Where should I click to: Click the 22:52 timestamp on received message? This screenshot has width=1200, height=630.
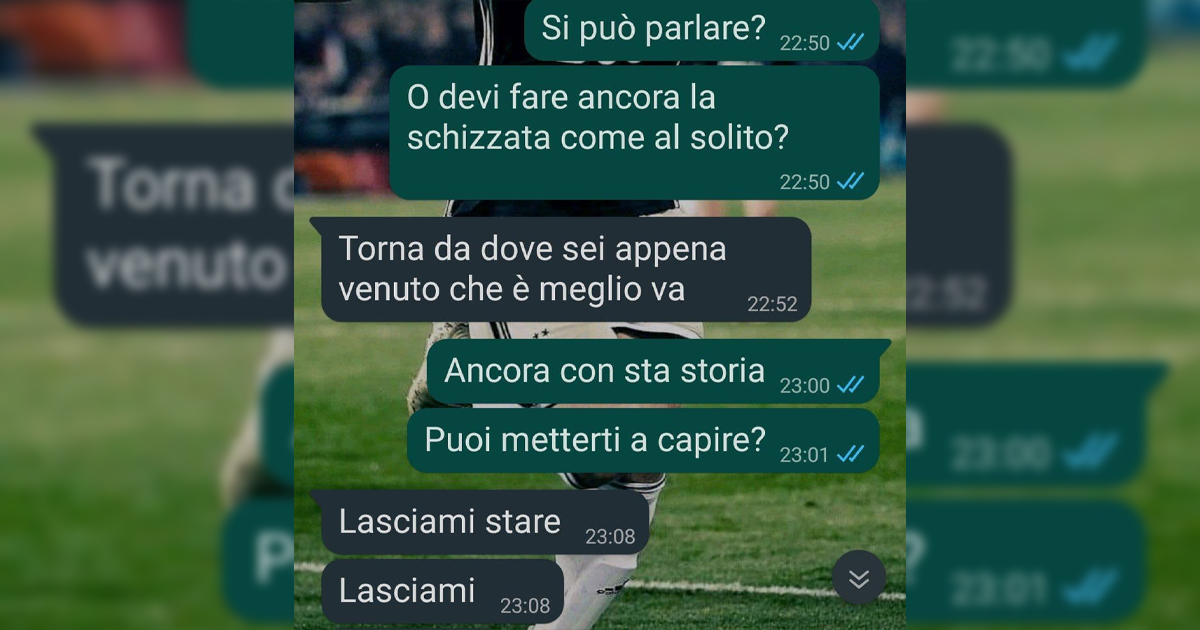[x=772, y=305]
